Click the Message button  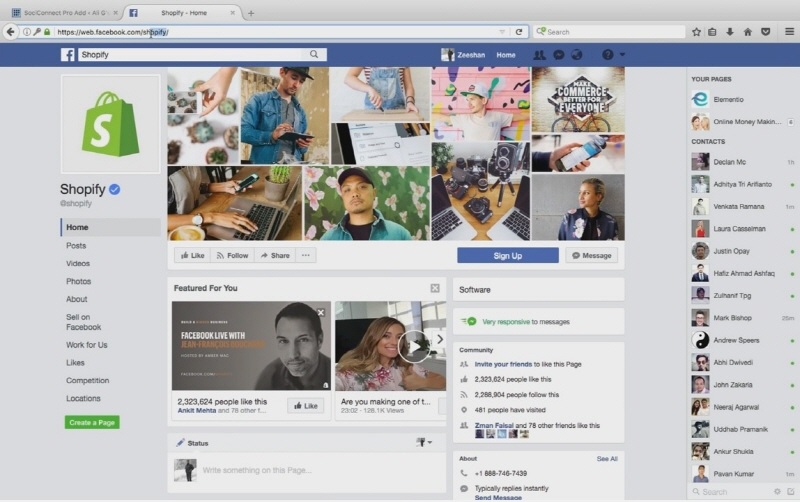tap(591, 255)
